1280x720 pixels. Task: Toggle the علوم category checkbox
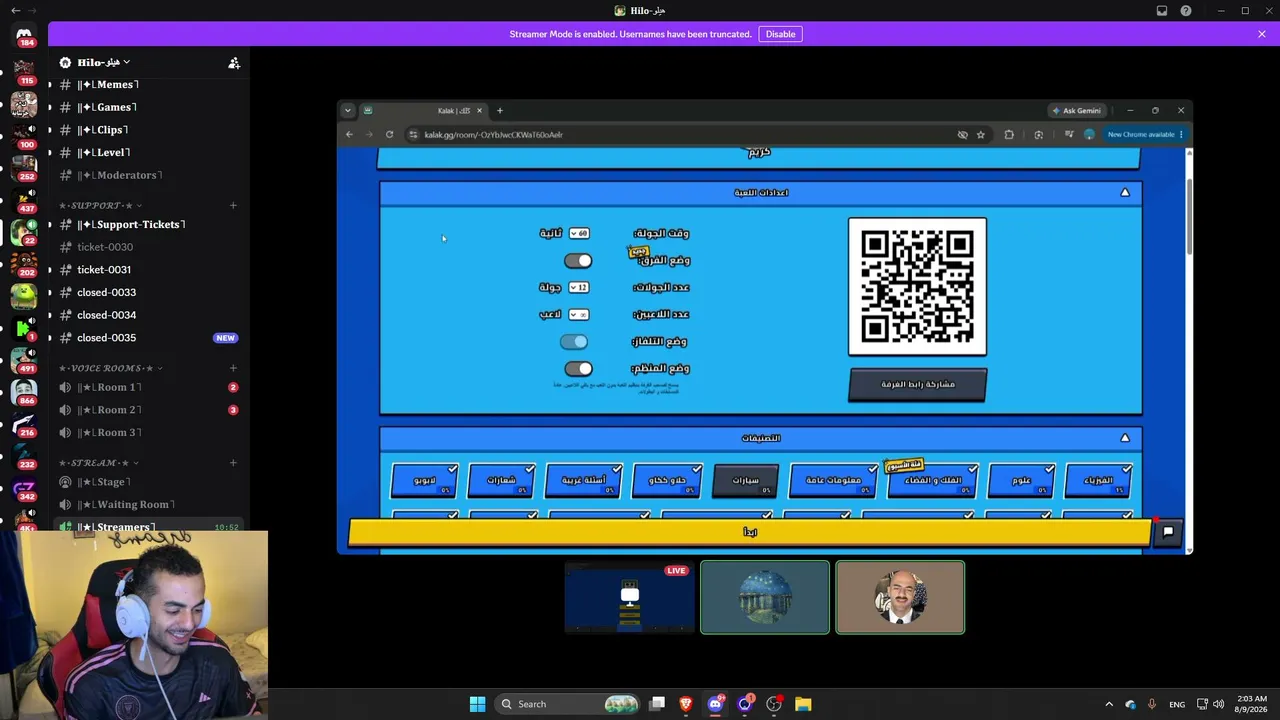[1022, 481]
